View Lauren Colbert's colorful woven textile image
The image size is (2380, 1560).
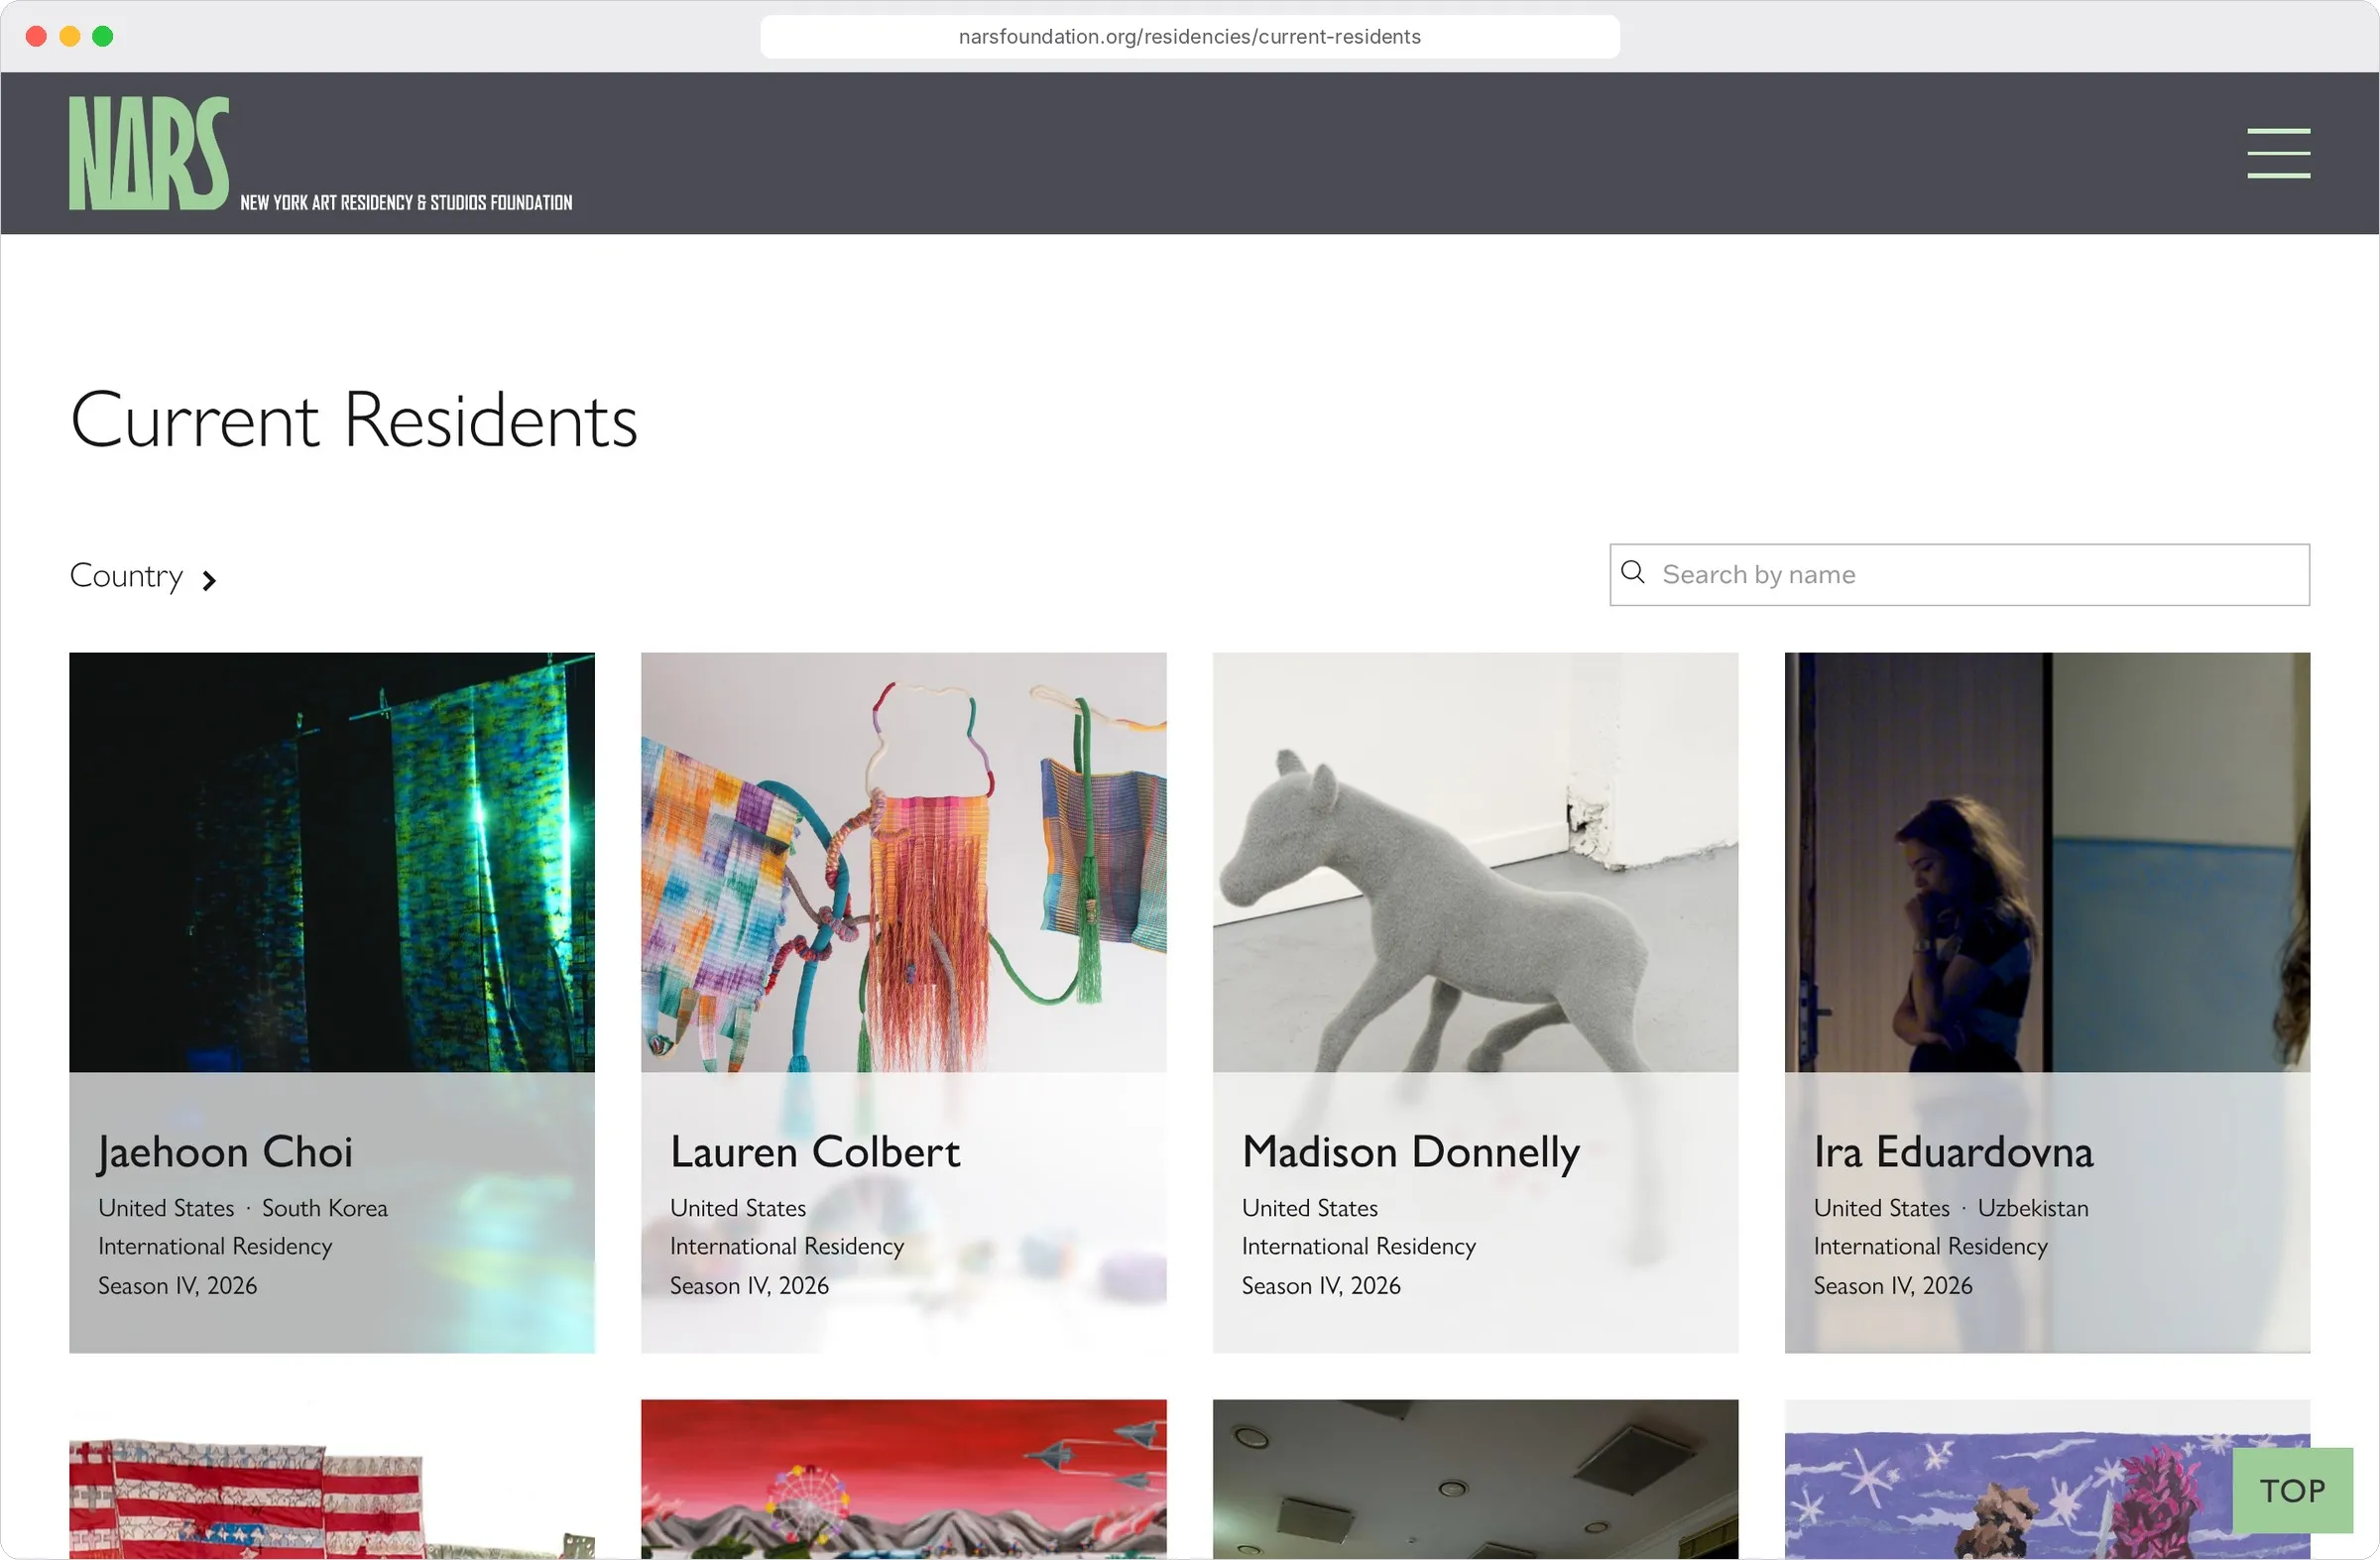(x=904, y=862)
